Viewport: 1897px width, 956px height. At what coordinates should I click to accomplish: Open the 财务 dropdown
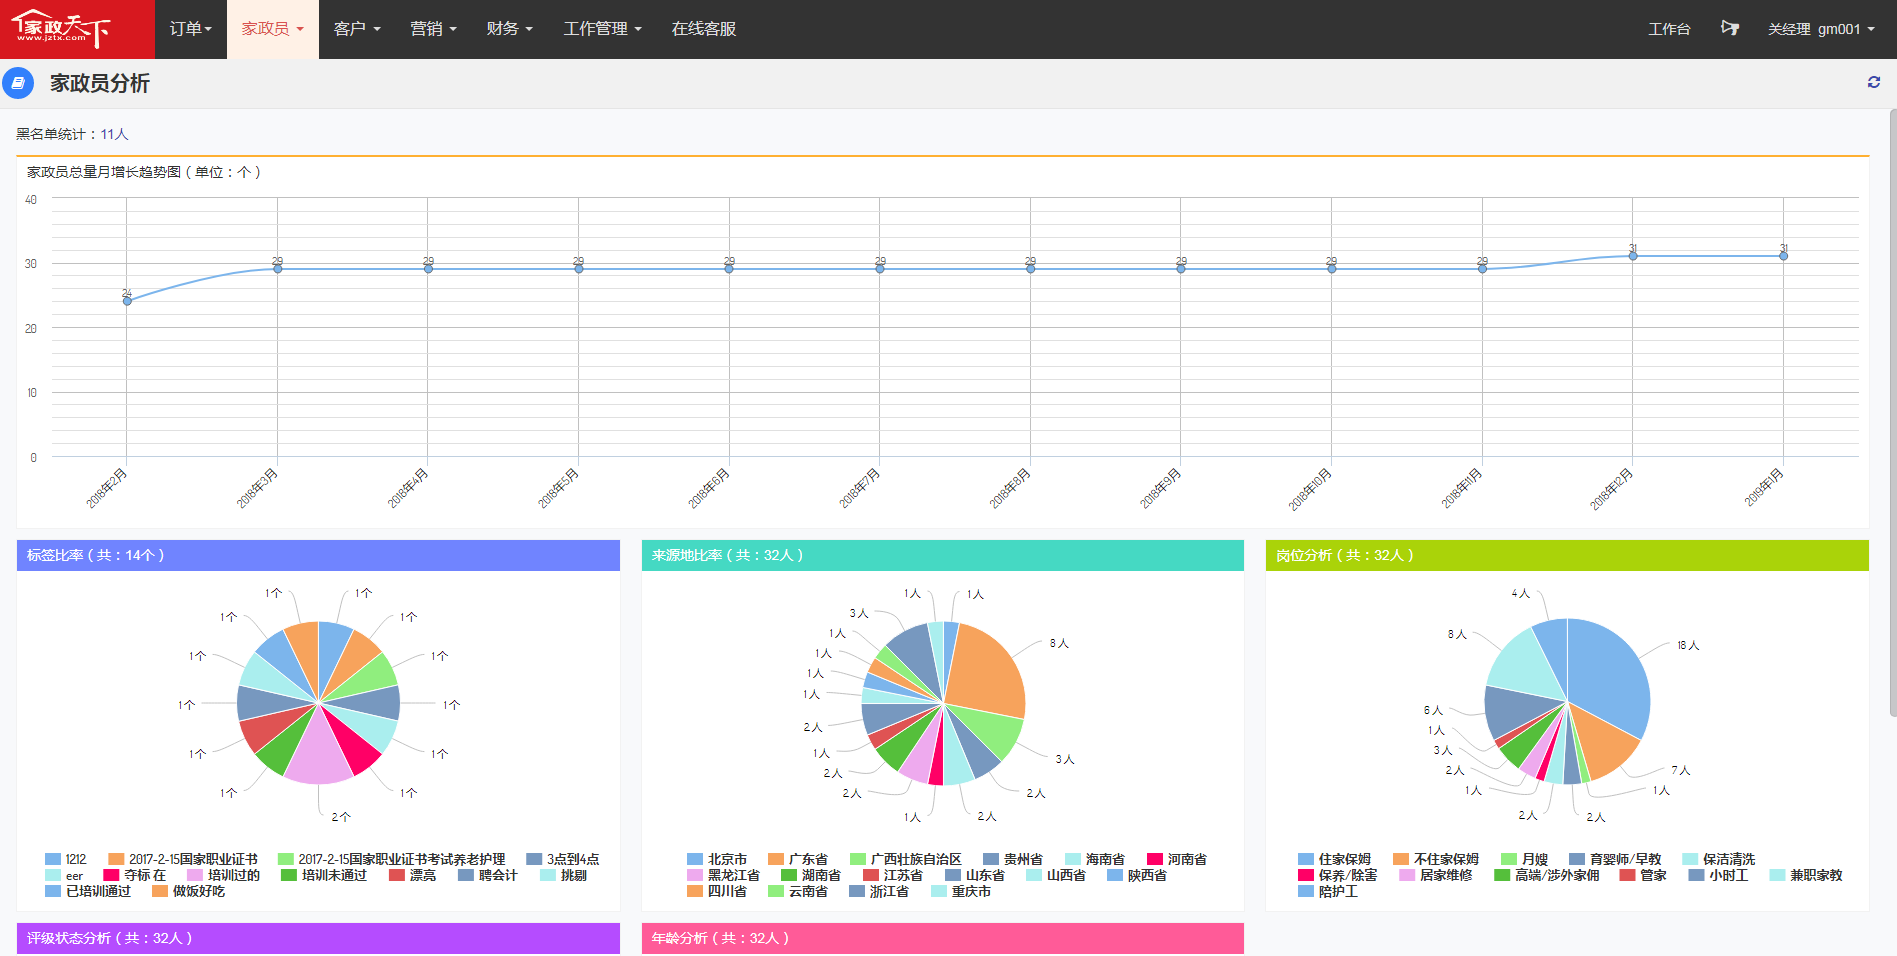(510, 29)
